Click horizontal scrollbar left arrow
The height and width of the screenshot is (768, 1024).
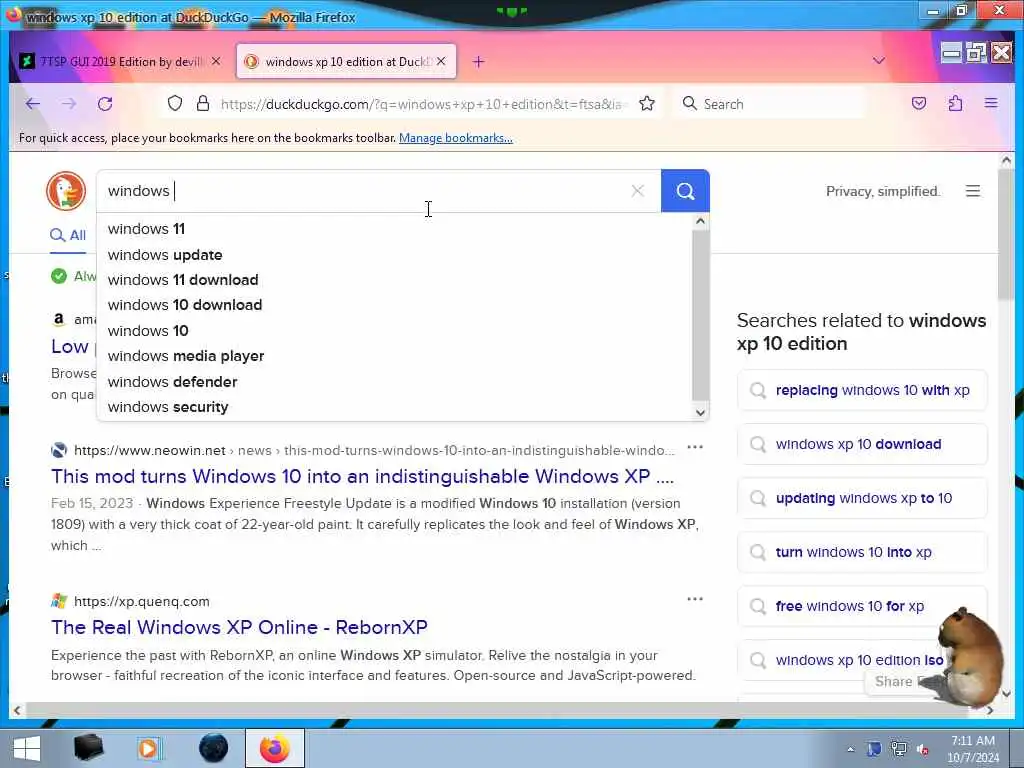pyautogui.click(x=17, y=710)
